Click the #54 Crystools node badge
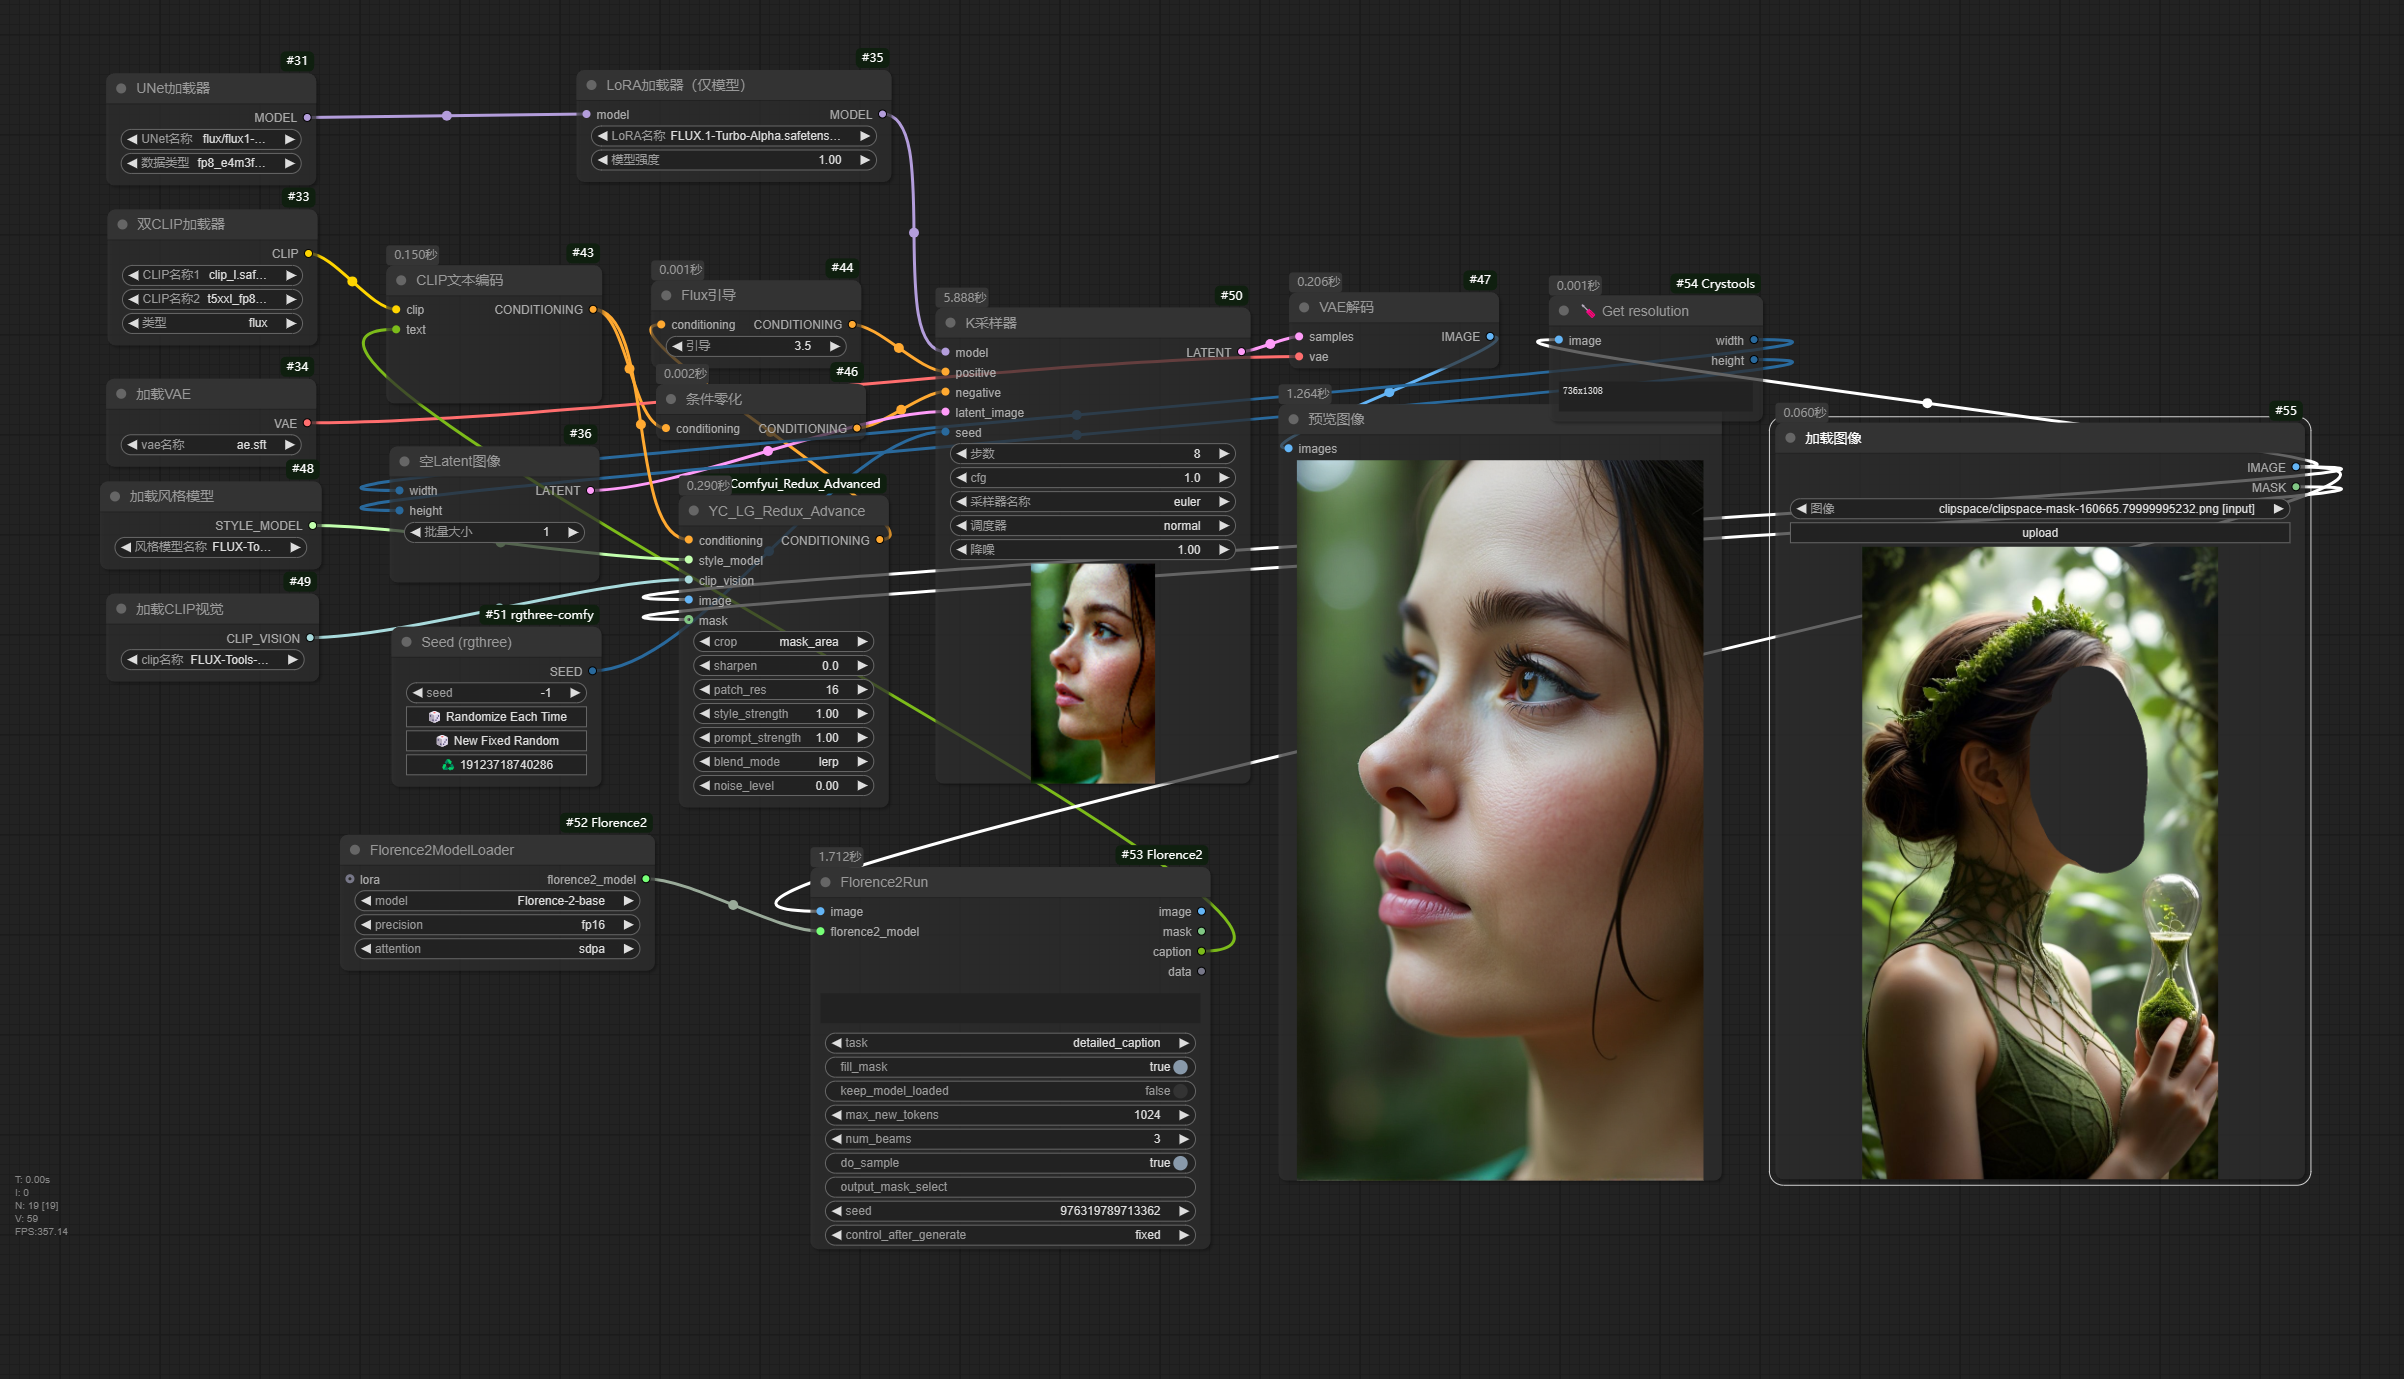Viewport: 2404px width, 1379px height. click(x=1715, y=284)
